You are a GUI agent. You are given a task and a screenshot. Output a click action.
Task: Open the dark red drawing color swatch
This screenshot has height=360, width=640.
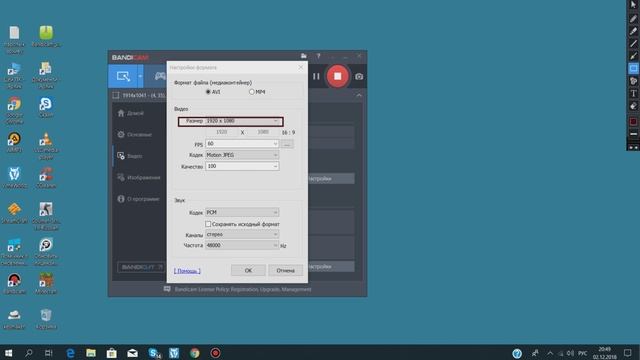click(x=633, y=122)
